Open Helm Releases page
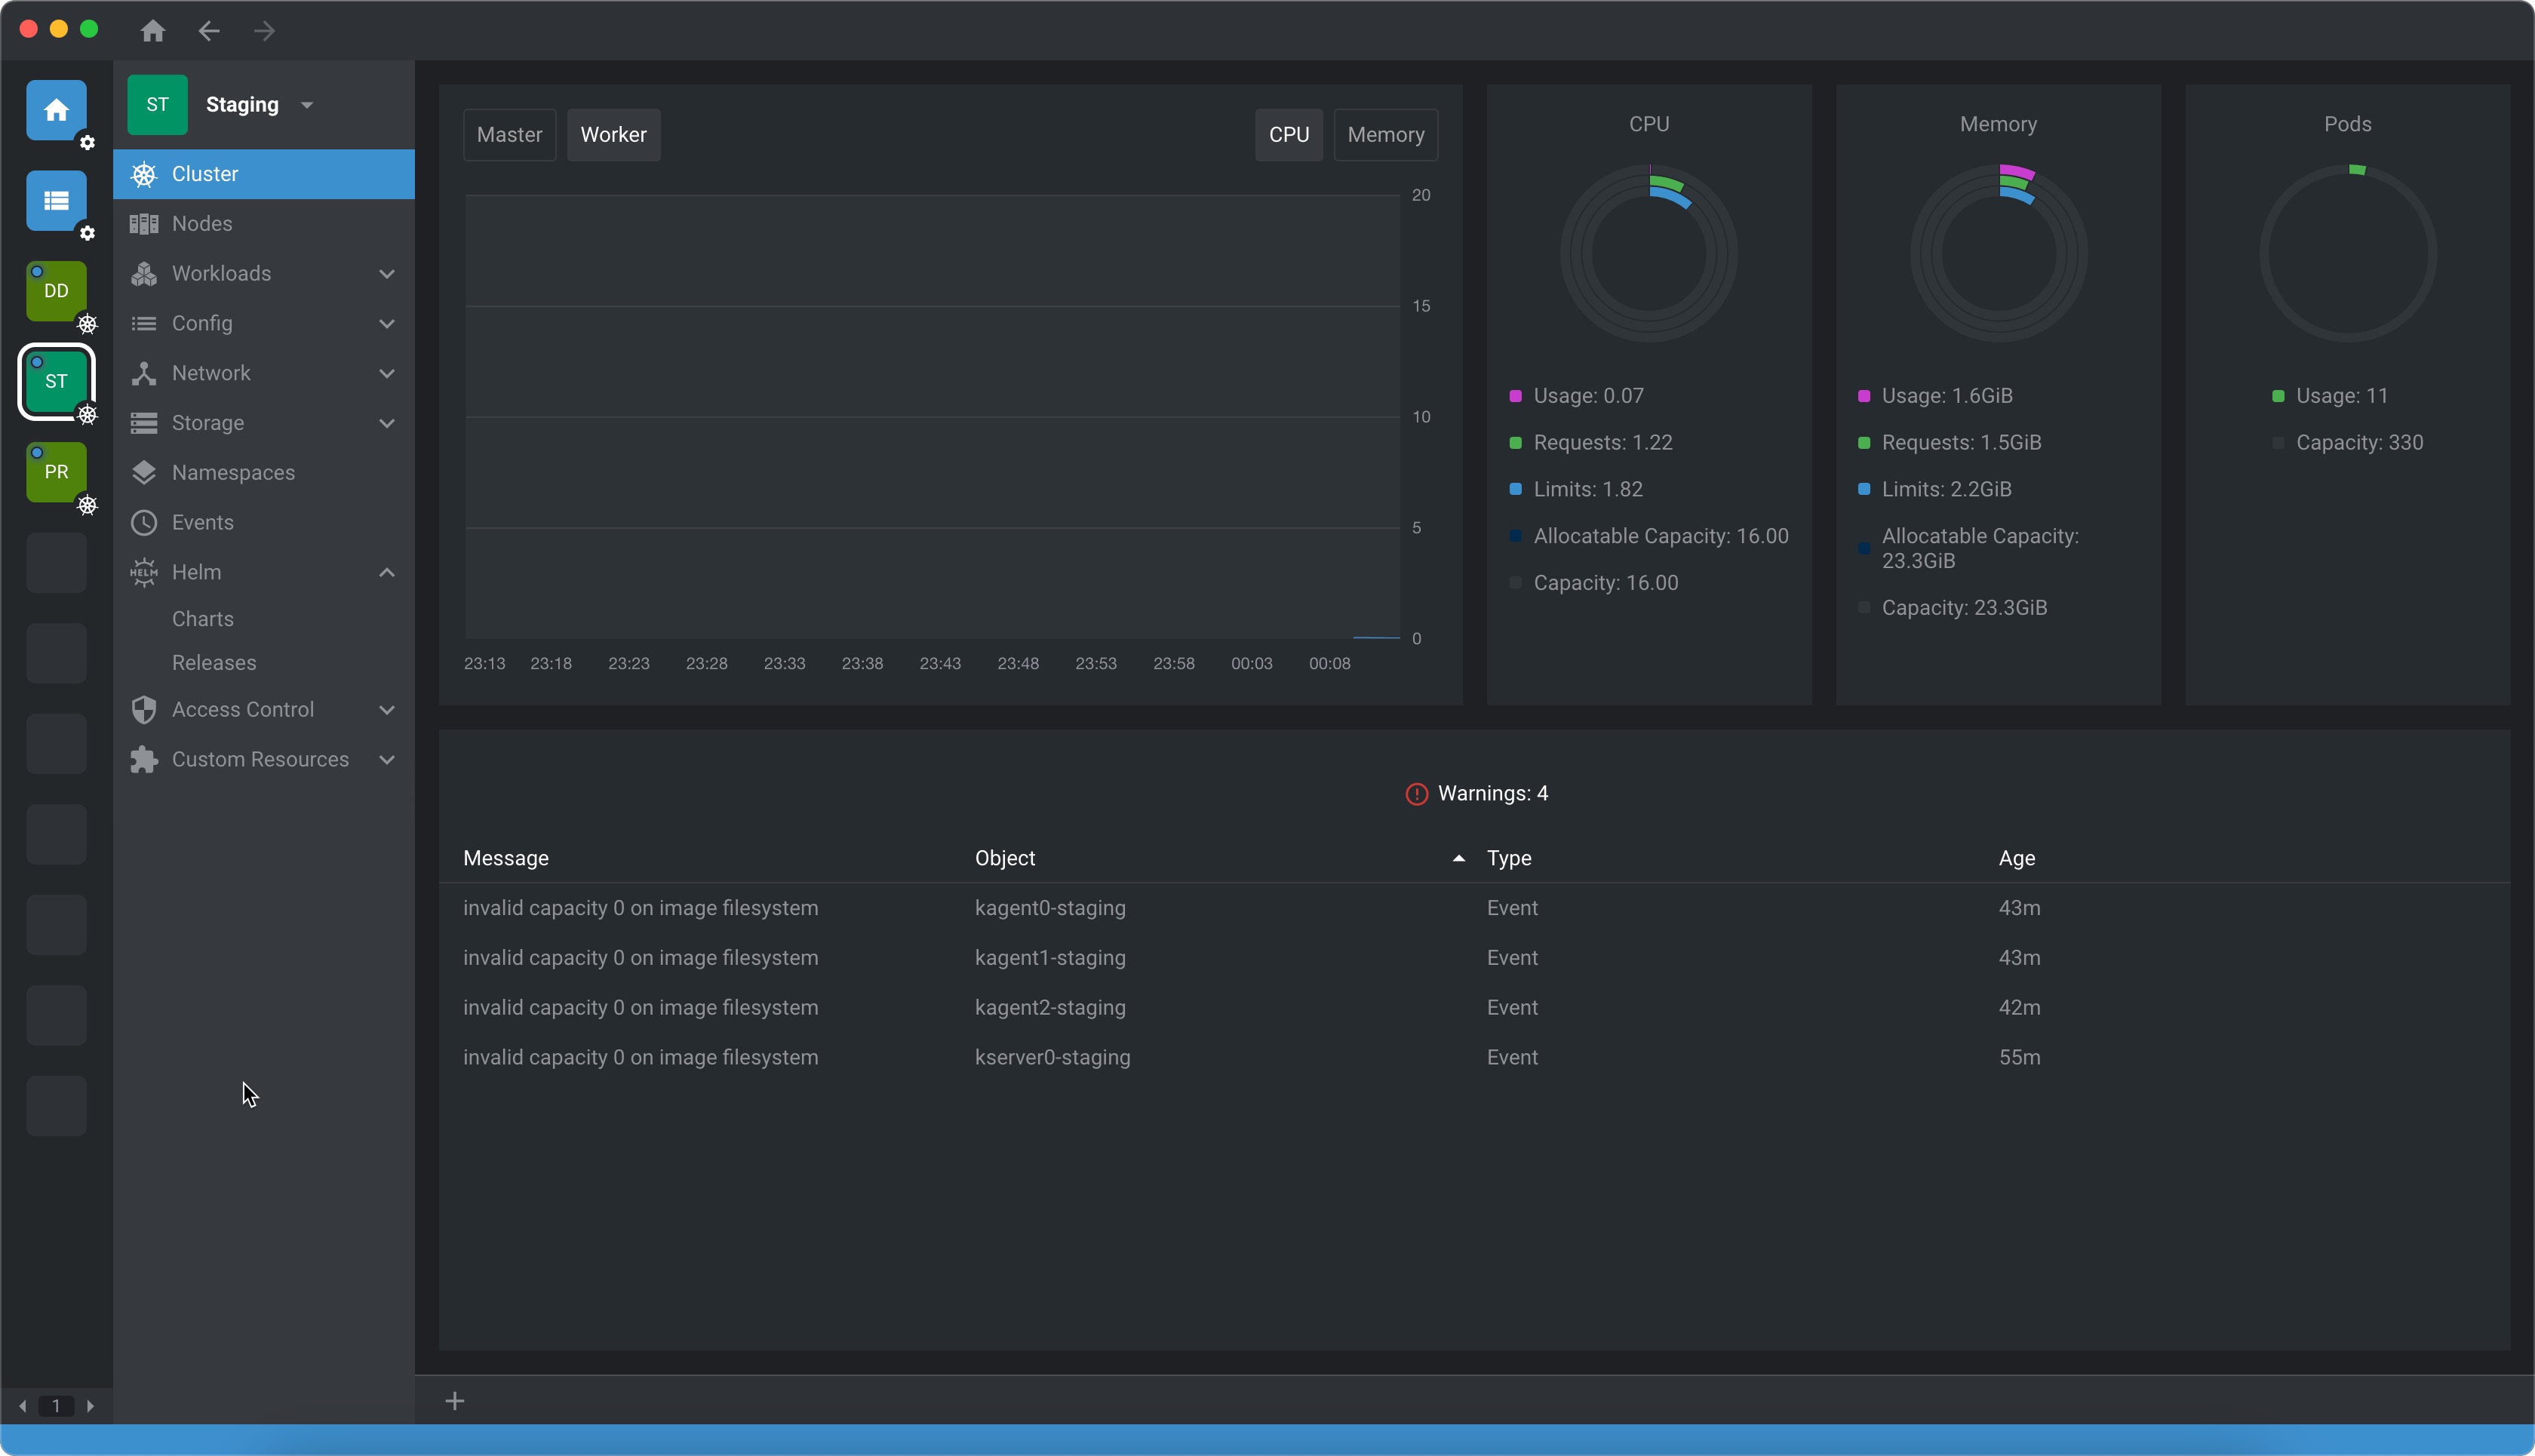The height and width of the screenshot is (1456, 2535). 214,663
